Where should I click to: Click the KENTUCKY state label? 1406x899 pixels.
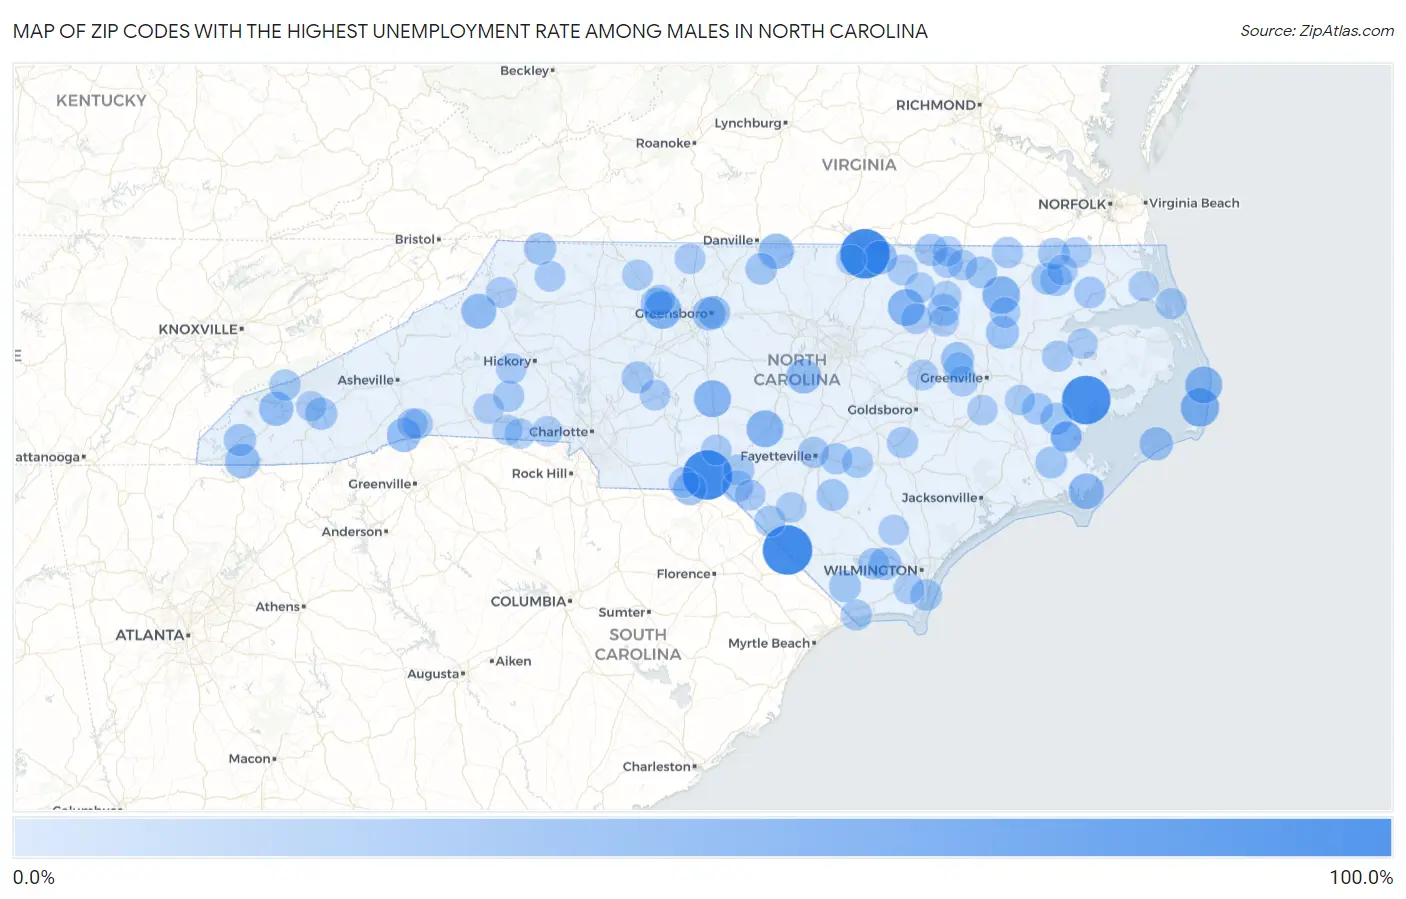coord(101,101)
